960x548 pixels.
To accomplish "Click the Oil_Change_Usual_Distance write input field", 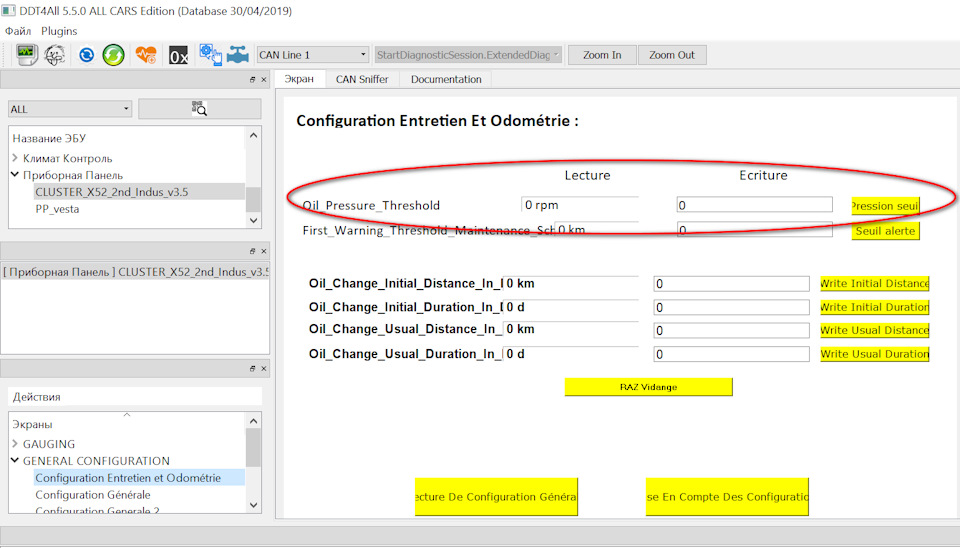I will click(731, 331).
